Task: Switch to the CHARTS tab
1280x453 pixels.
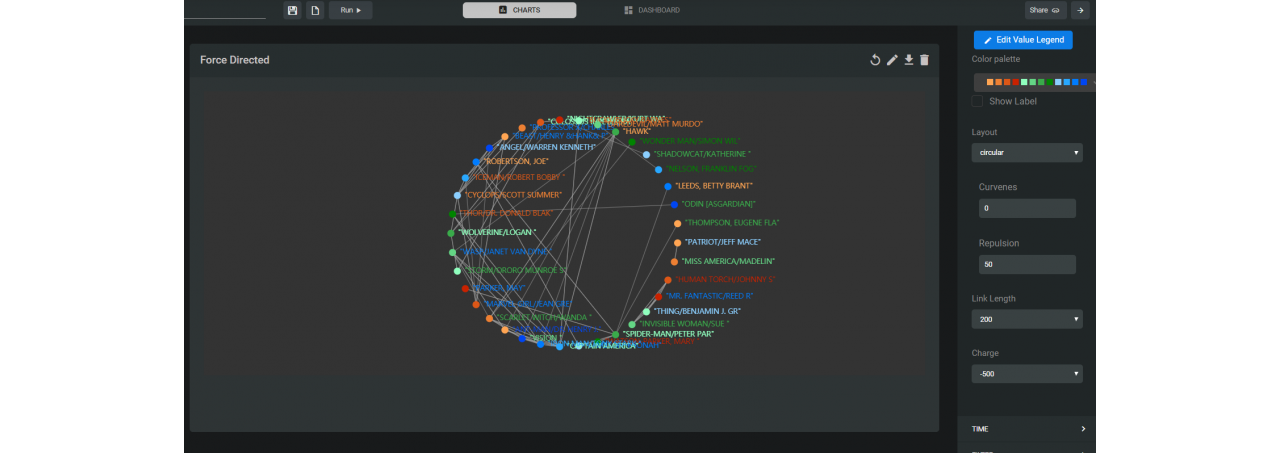Action: (519, 10)
